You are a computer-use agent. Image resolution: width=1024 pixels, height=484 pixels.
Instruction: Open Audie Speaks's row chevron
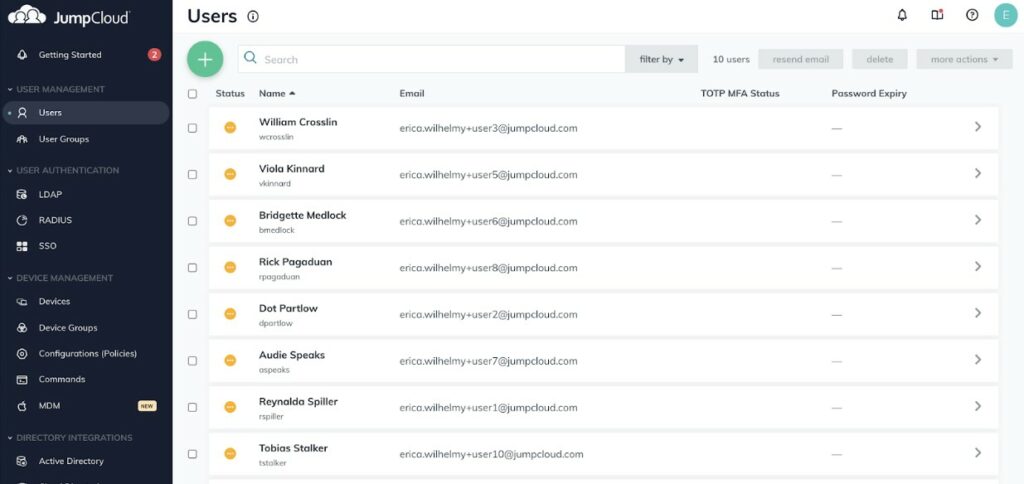click(x=978, y=360)
